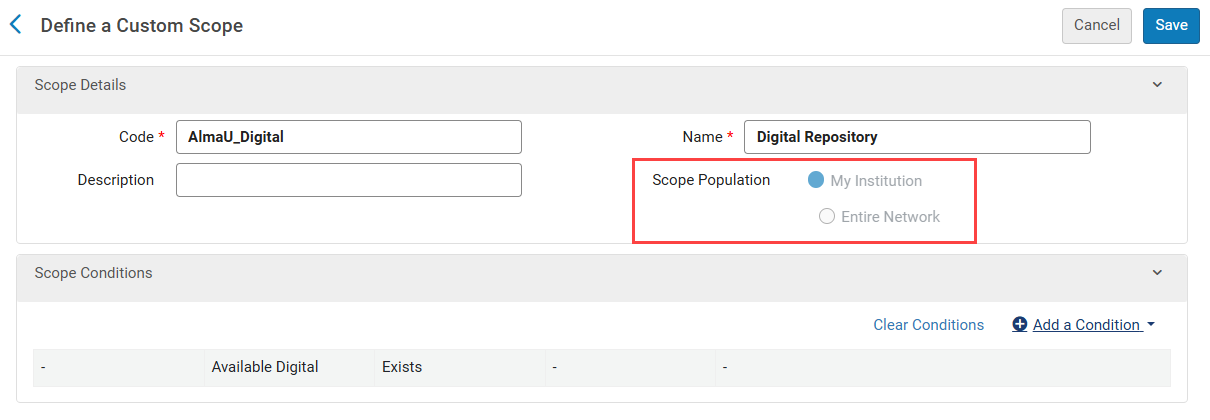1210x420 pixels.
Task: Focus the Description input field
Action: (x=349, y=180)
